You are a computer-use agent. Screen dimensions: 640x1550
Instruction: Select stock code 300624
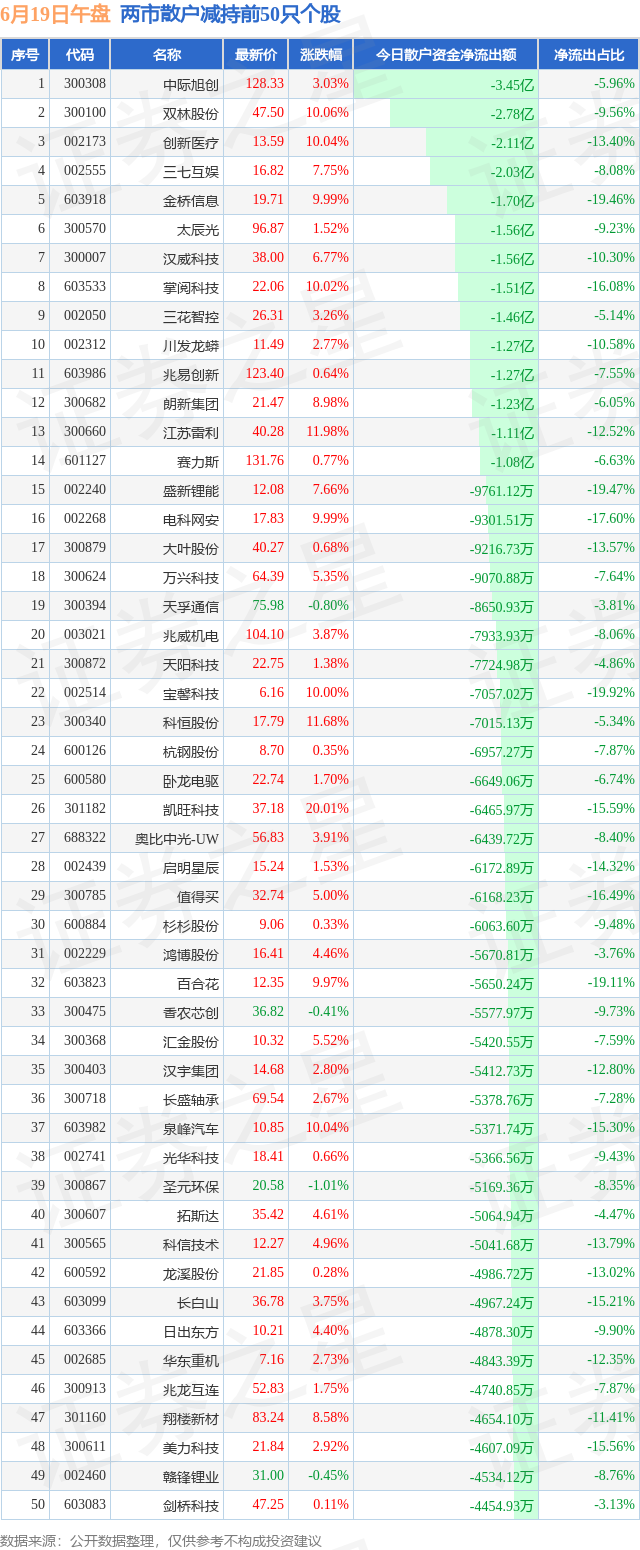point(85,576)
